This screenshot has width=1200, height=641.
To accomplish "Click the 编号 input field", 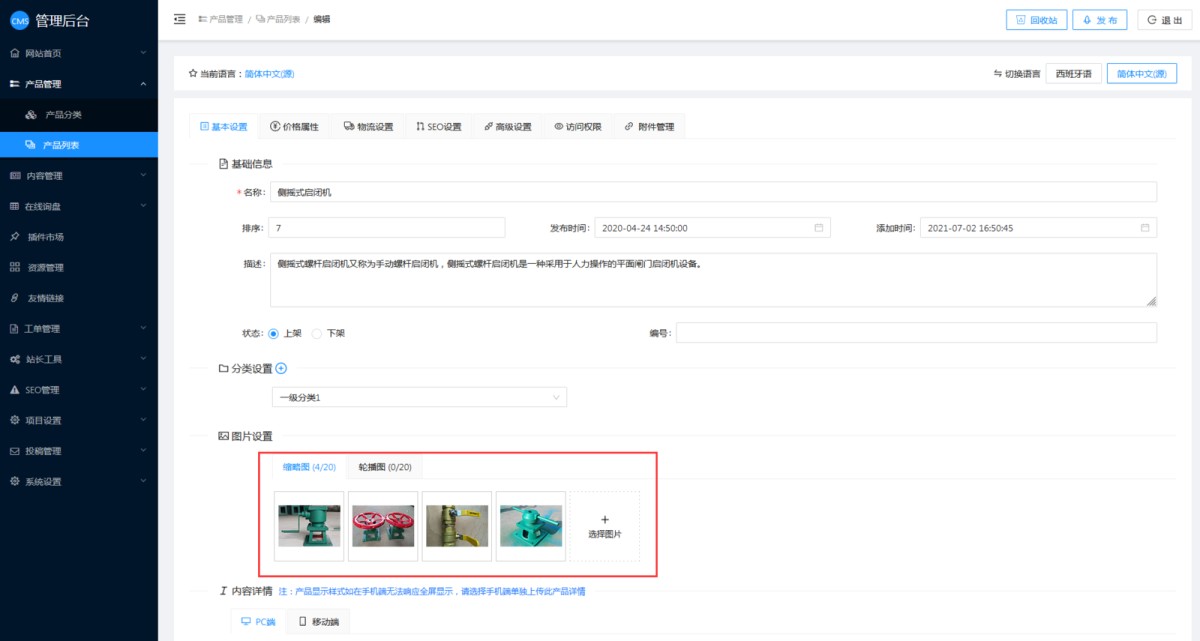I will coord(916,333).
